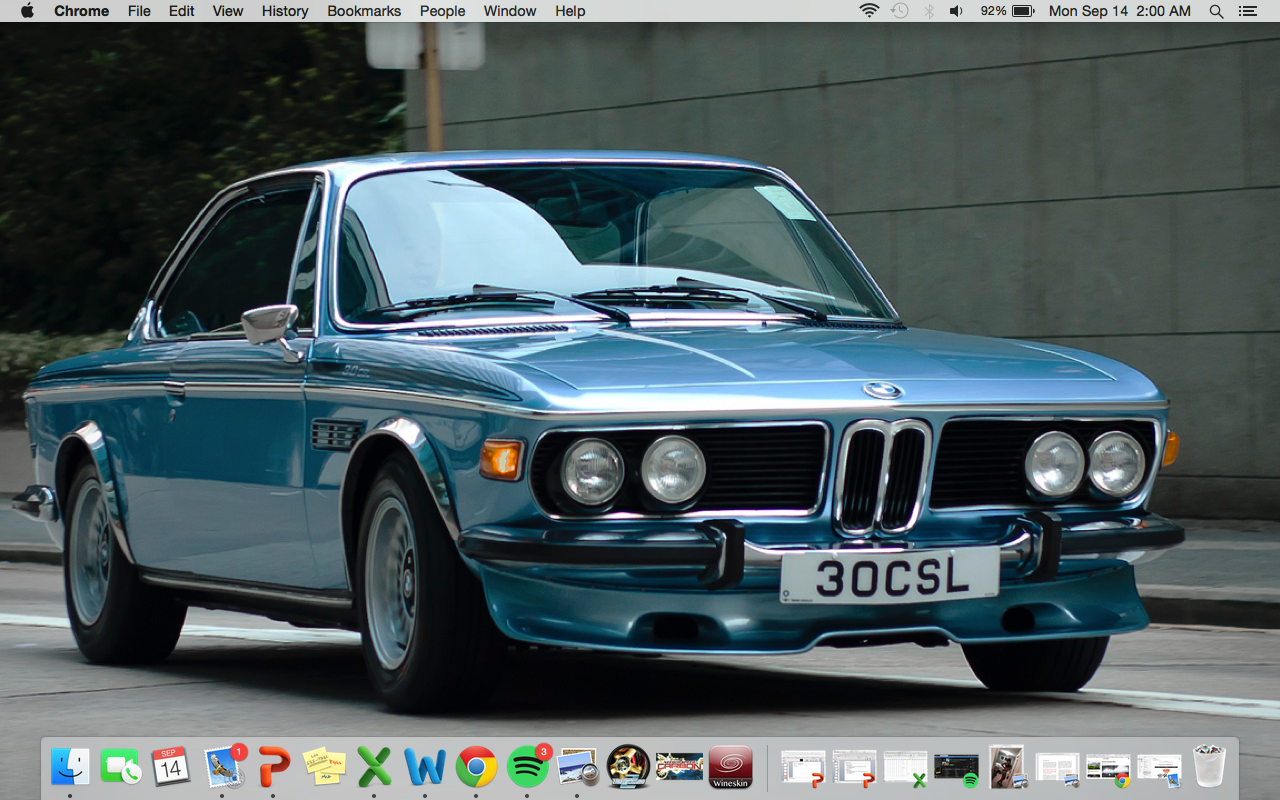Open the Trash in the Dock

pyautogui.click(x=1209, y=767)
